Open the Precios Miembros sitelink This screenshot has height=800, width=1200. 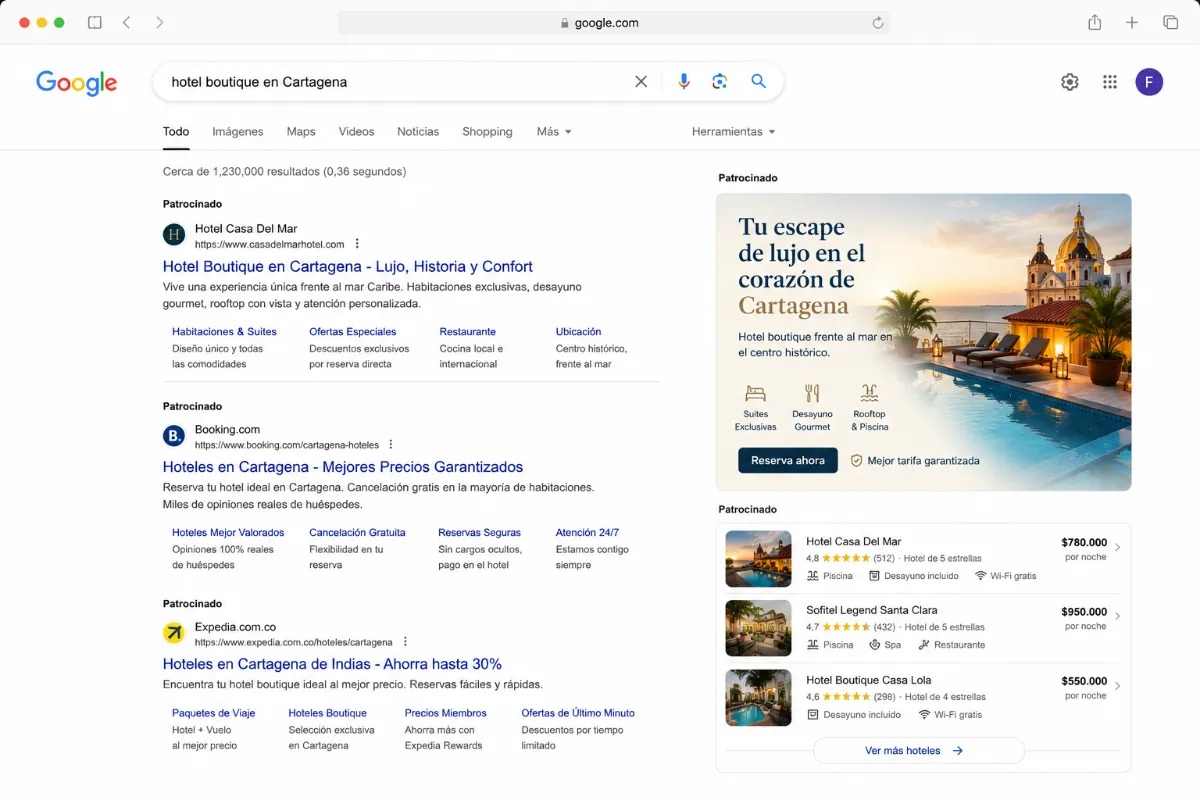(446, 713)
